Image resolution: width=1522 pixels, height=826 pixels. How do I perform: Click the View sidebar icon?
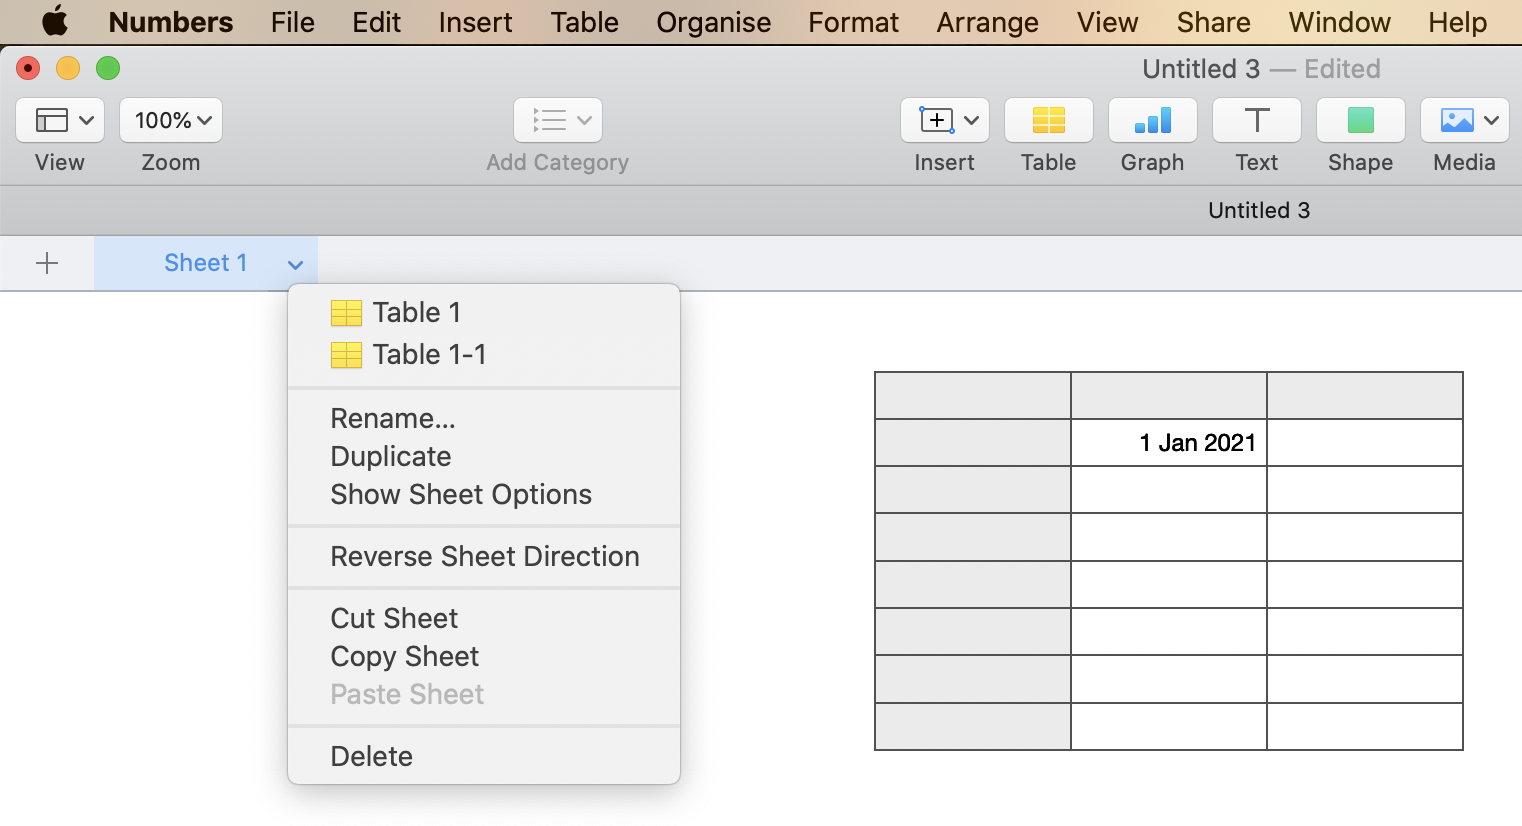pyautogui.click(x=60, y=121)
